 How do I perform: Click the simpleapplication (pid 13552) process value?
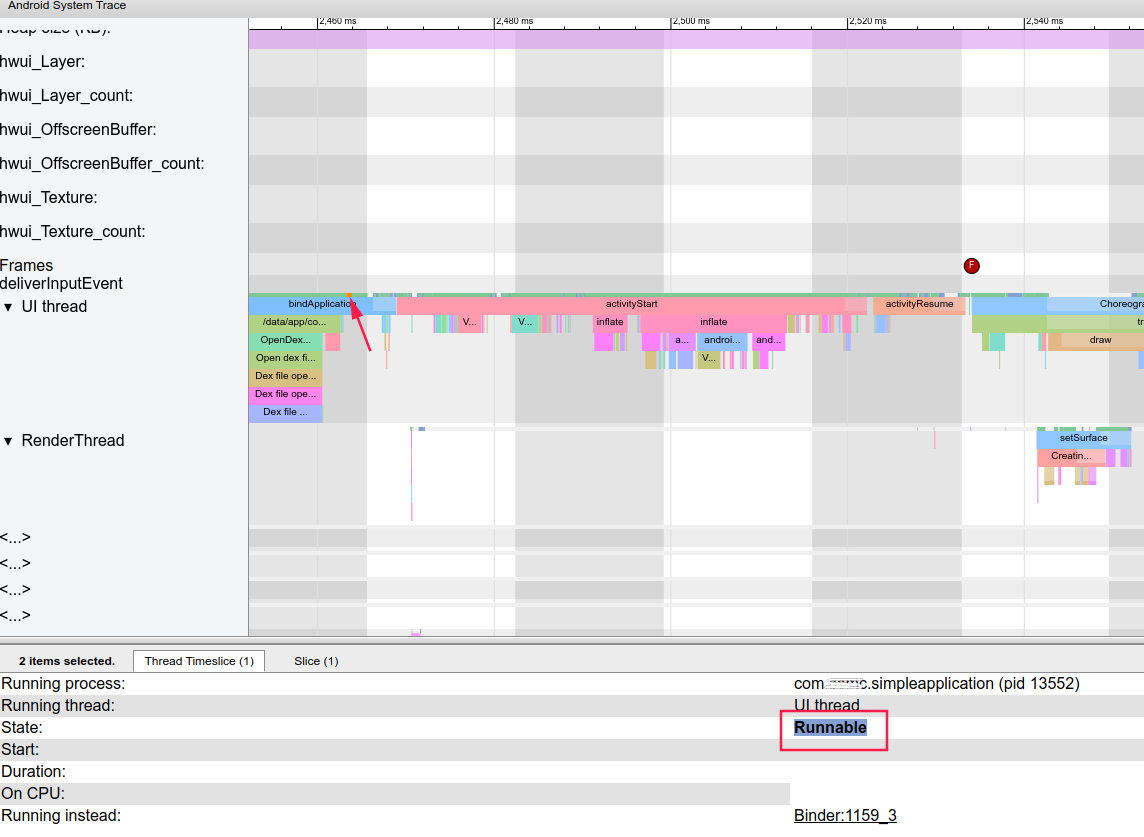click(936, 684)
